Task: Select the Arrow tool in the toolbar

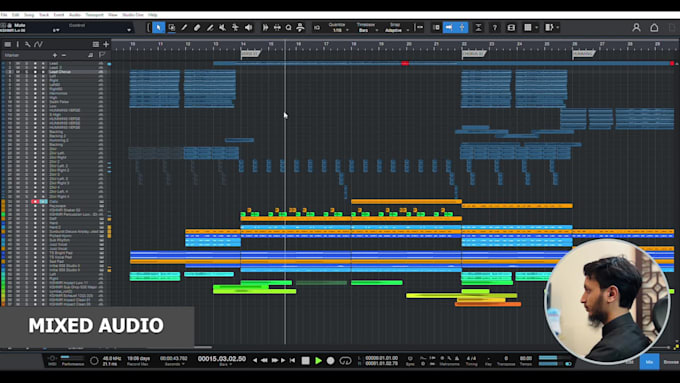Action: (159, 28)
